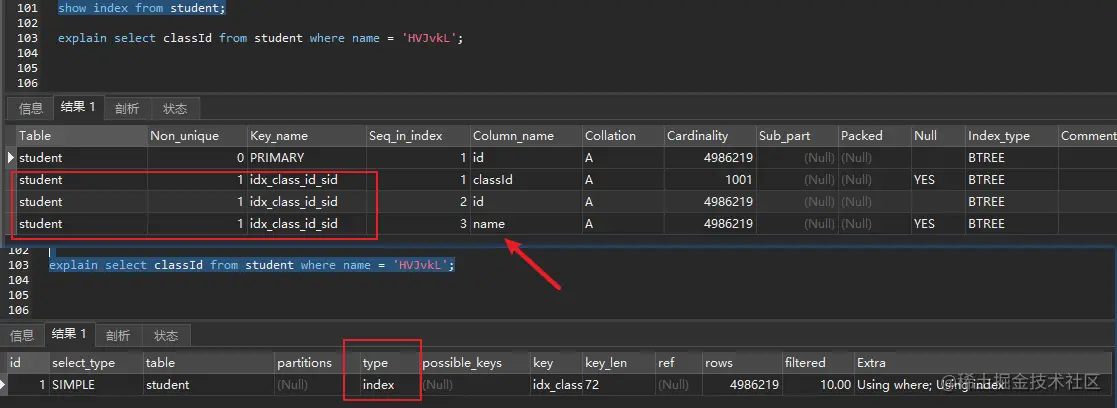Open the 状态 tab above the explain result table
Screen dimensions: 1117x408
(166, 335)
